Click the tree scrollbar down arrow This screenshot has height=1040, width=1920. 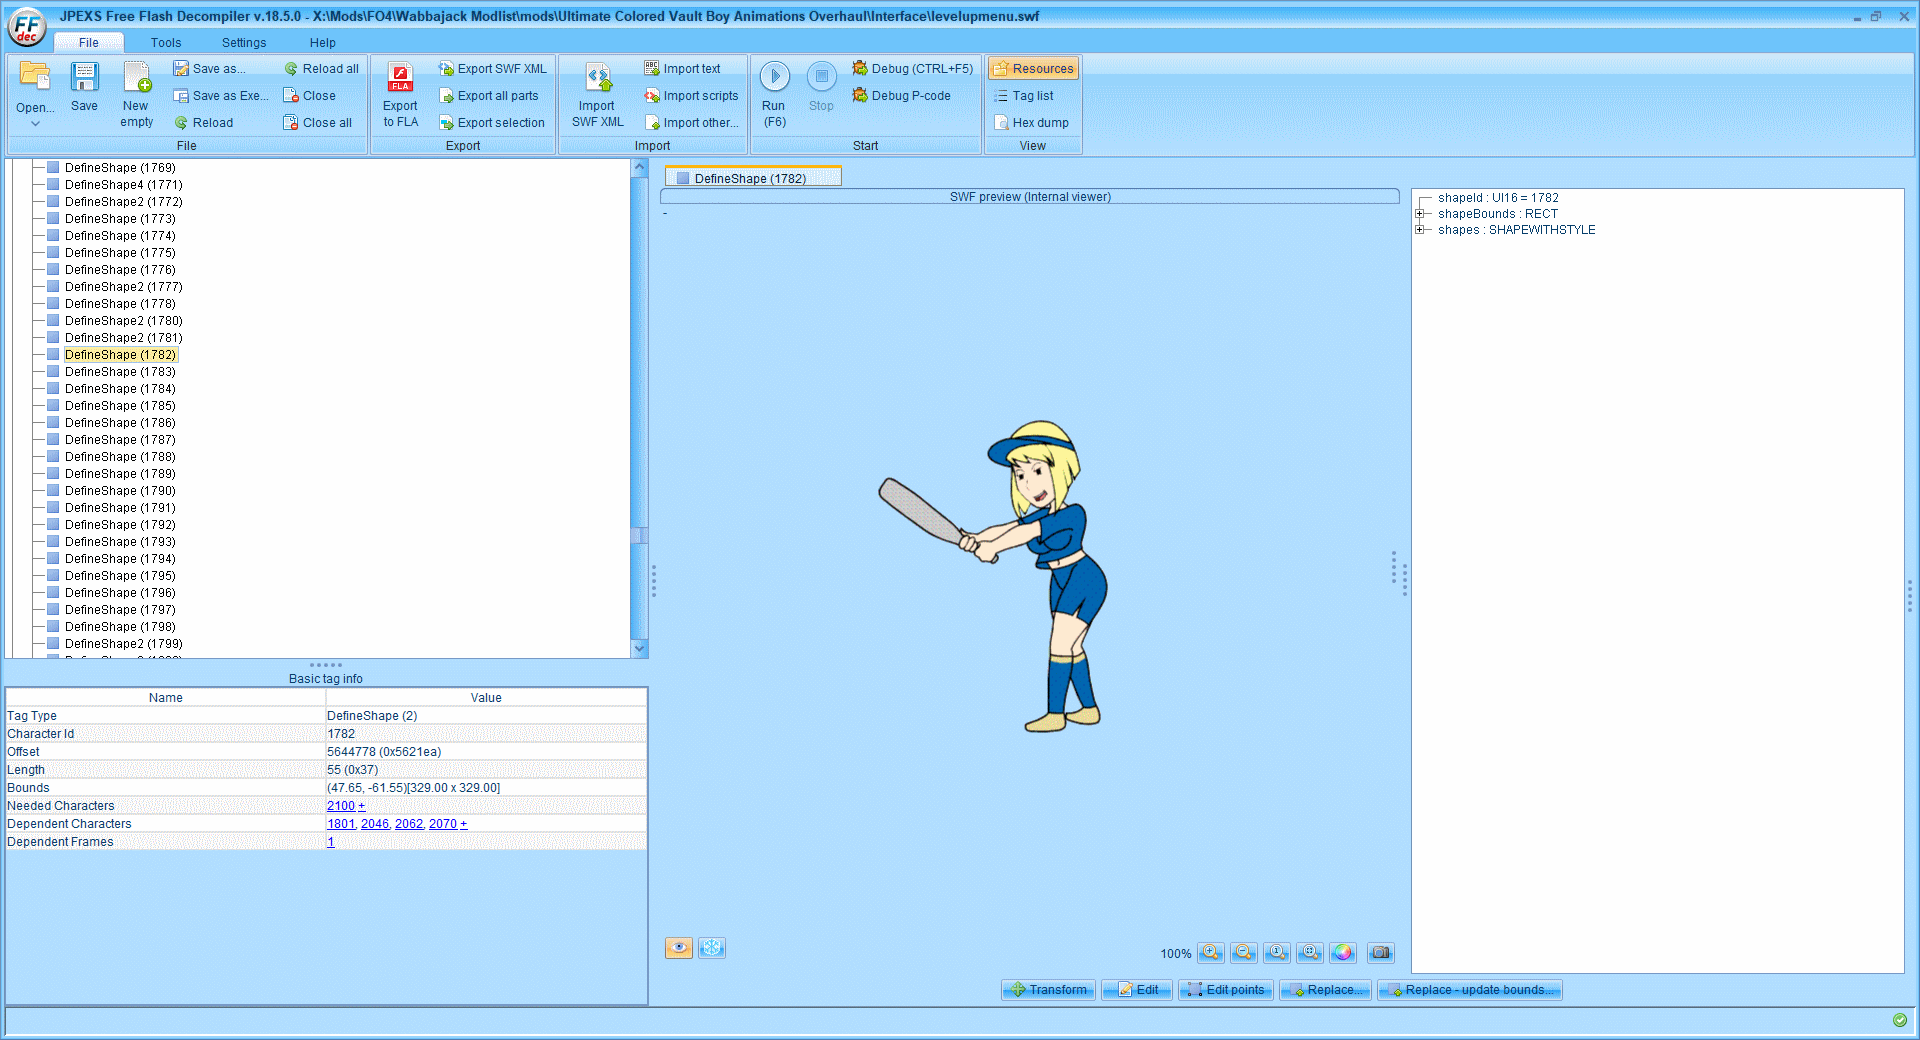640,649
